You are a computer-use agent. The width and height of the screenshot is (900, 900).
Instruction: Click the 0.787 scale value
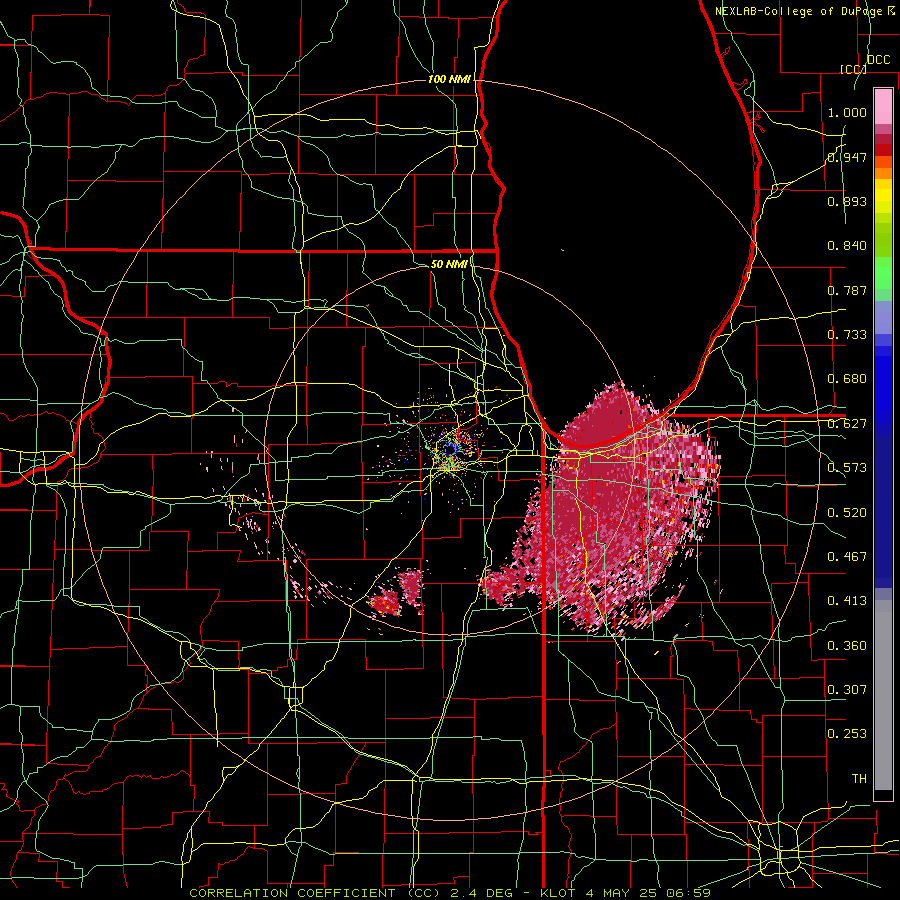point(847,290)
